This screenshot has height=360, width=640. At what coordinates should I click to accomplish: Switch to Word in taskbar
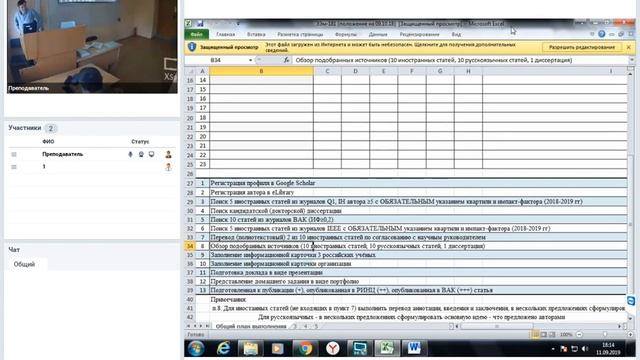(414, 348)
